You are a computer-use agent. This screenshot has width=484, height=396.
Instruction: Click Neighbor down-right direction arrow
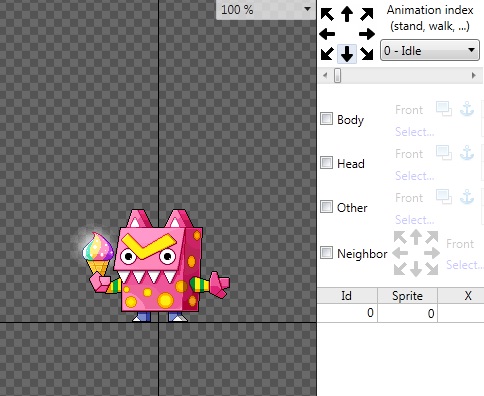(x=432, y=269)
